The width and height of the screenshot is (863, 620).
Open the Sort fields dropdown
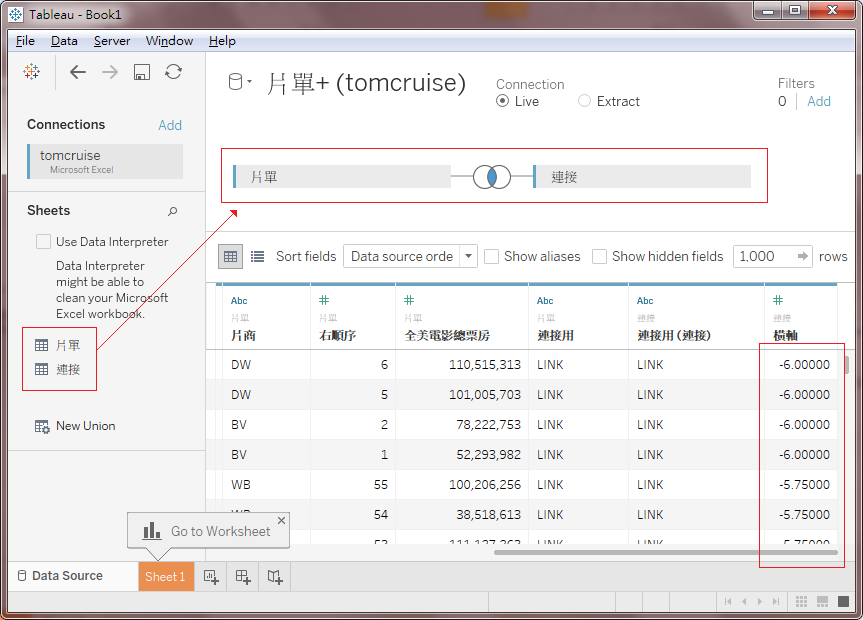point(410,256)
